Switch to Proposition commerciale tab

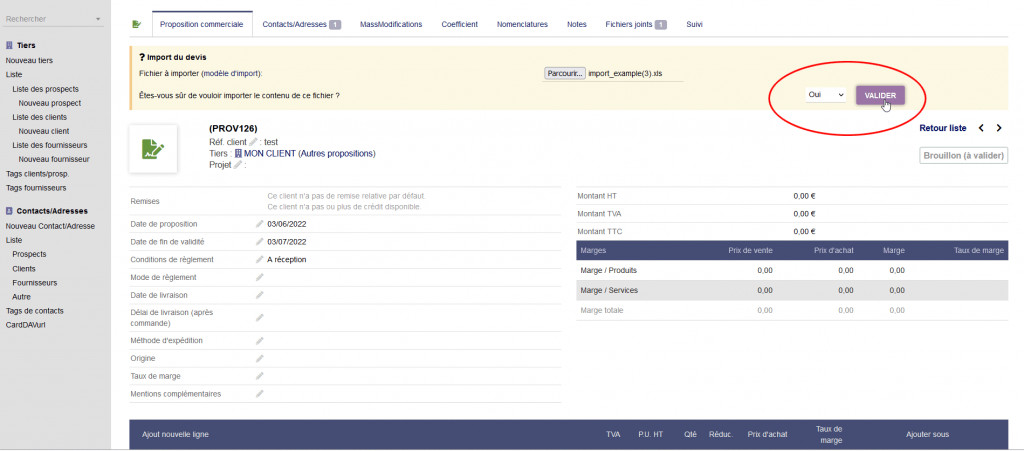pyautogui.click(x=202, y=24)
